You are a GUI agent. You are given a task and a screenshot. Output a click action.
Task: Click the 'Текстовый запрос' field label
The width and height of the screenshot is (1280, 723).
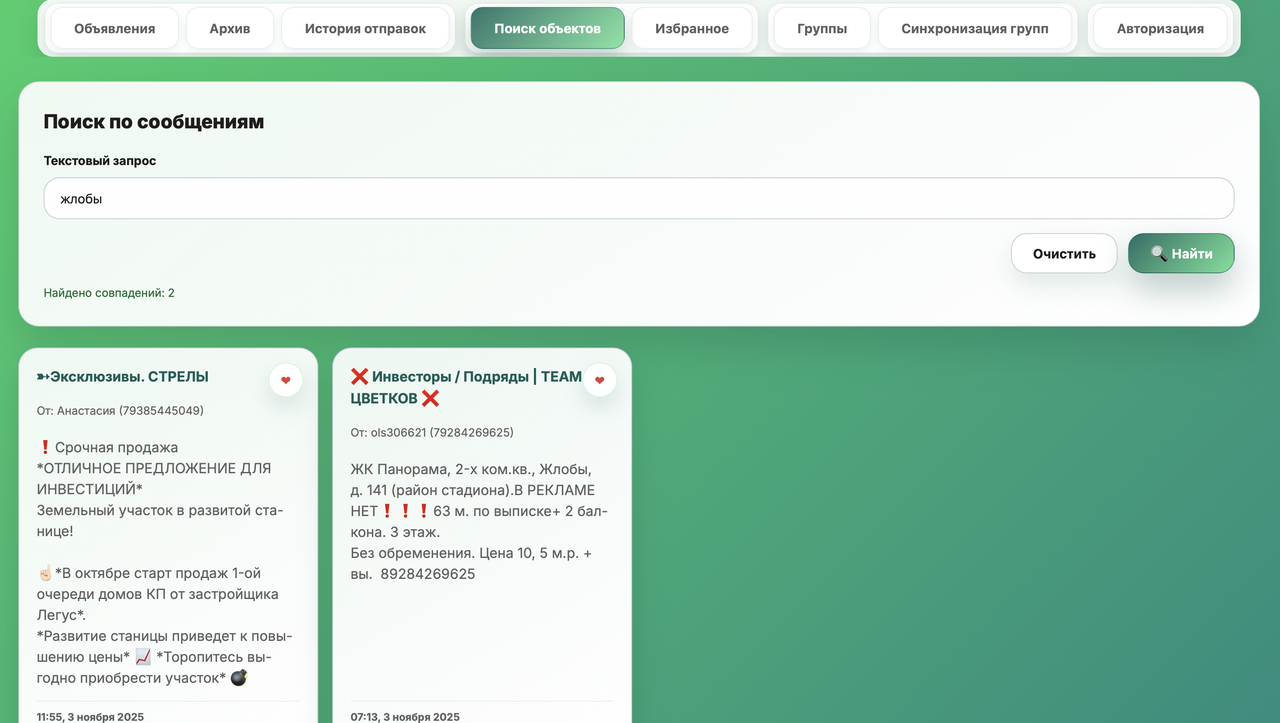point(100,160)
